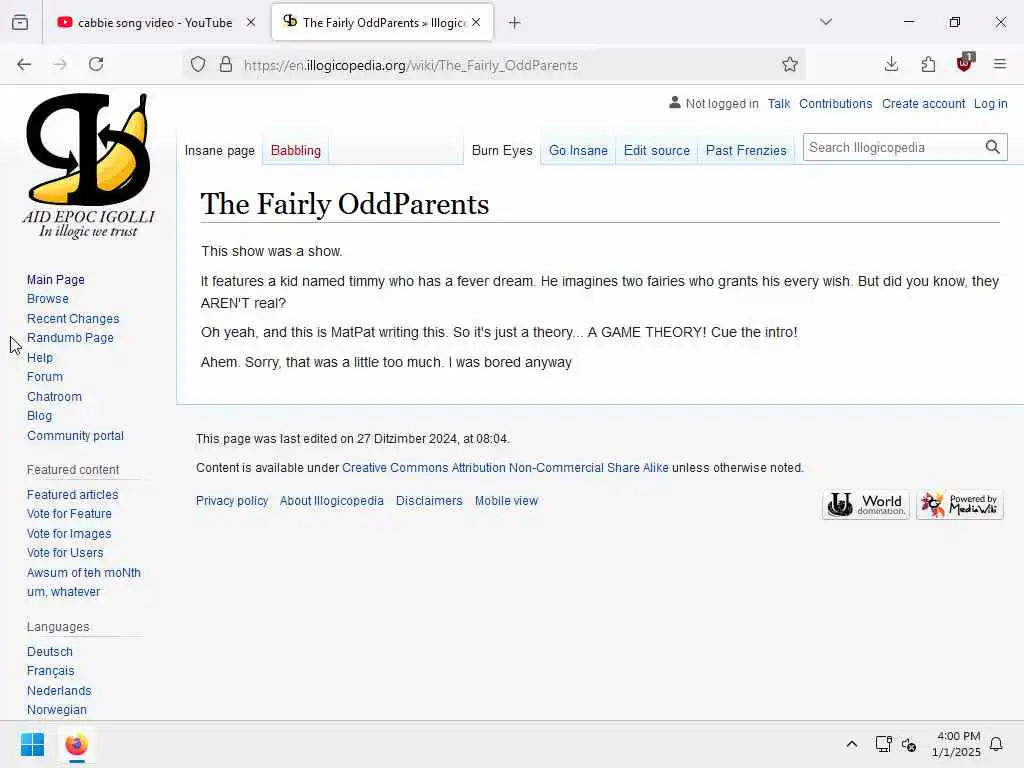Open the Firefox downloads panel

pyautogui.click(x=891, y=64)
